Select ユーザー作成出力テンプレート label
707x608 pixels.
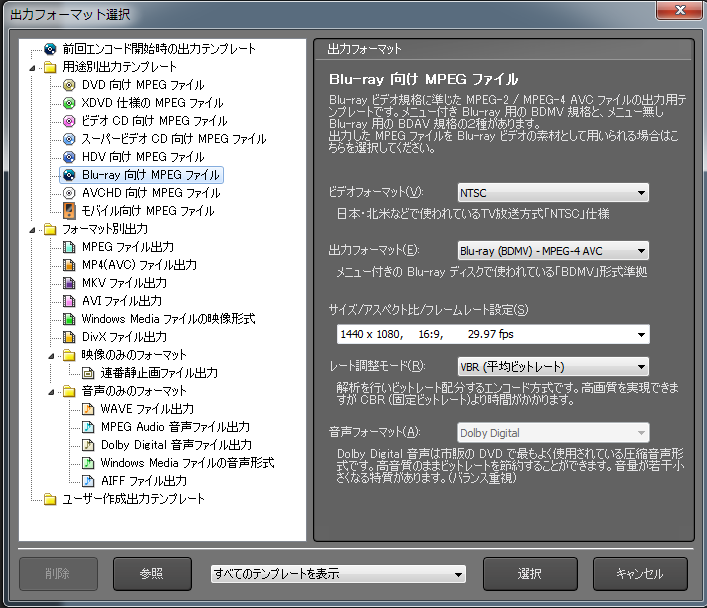133,499
